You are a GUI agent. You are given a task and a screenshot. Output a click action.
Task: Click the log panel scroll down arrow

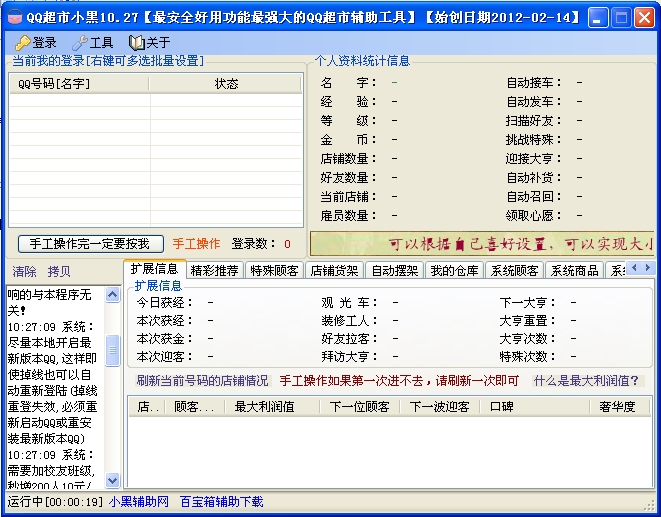pos(113,480)
